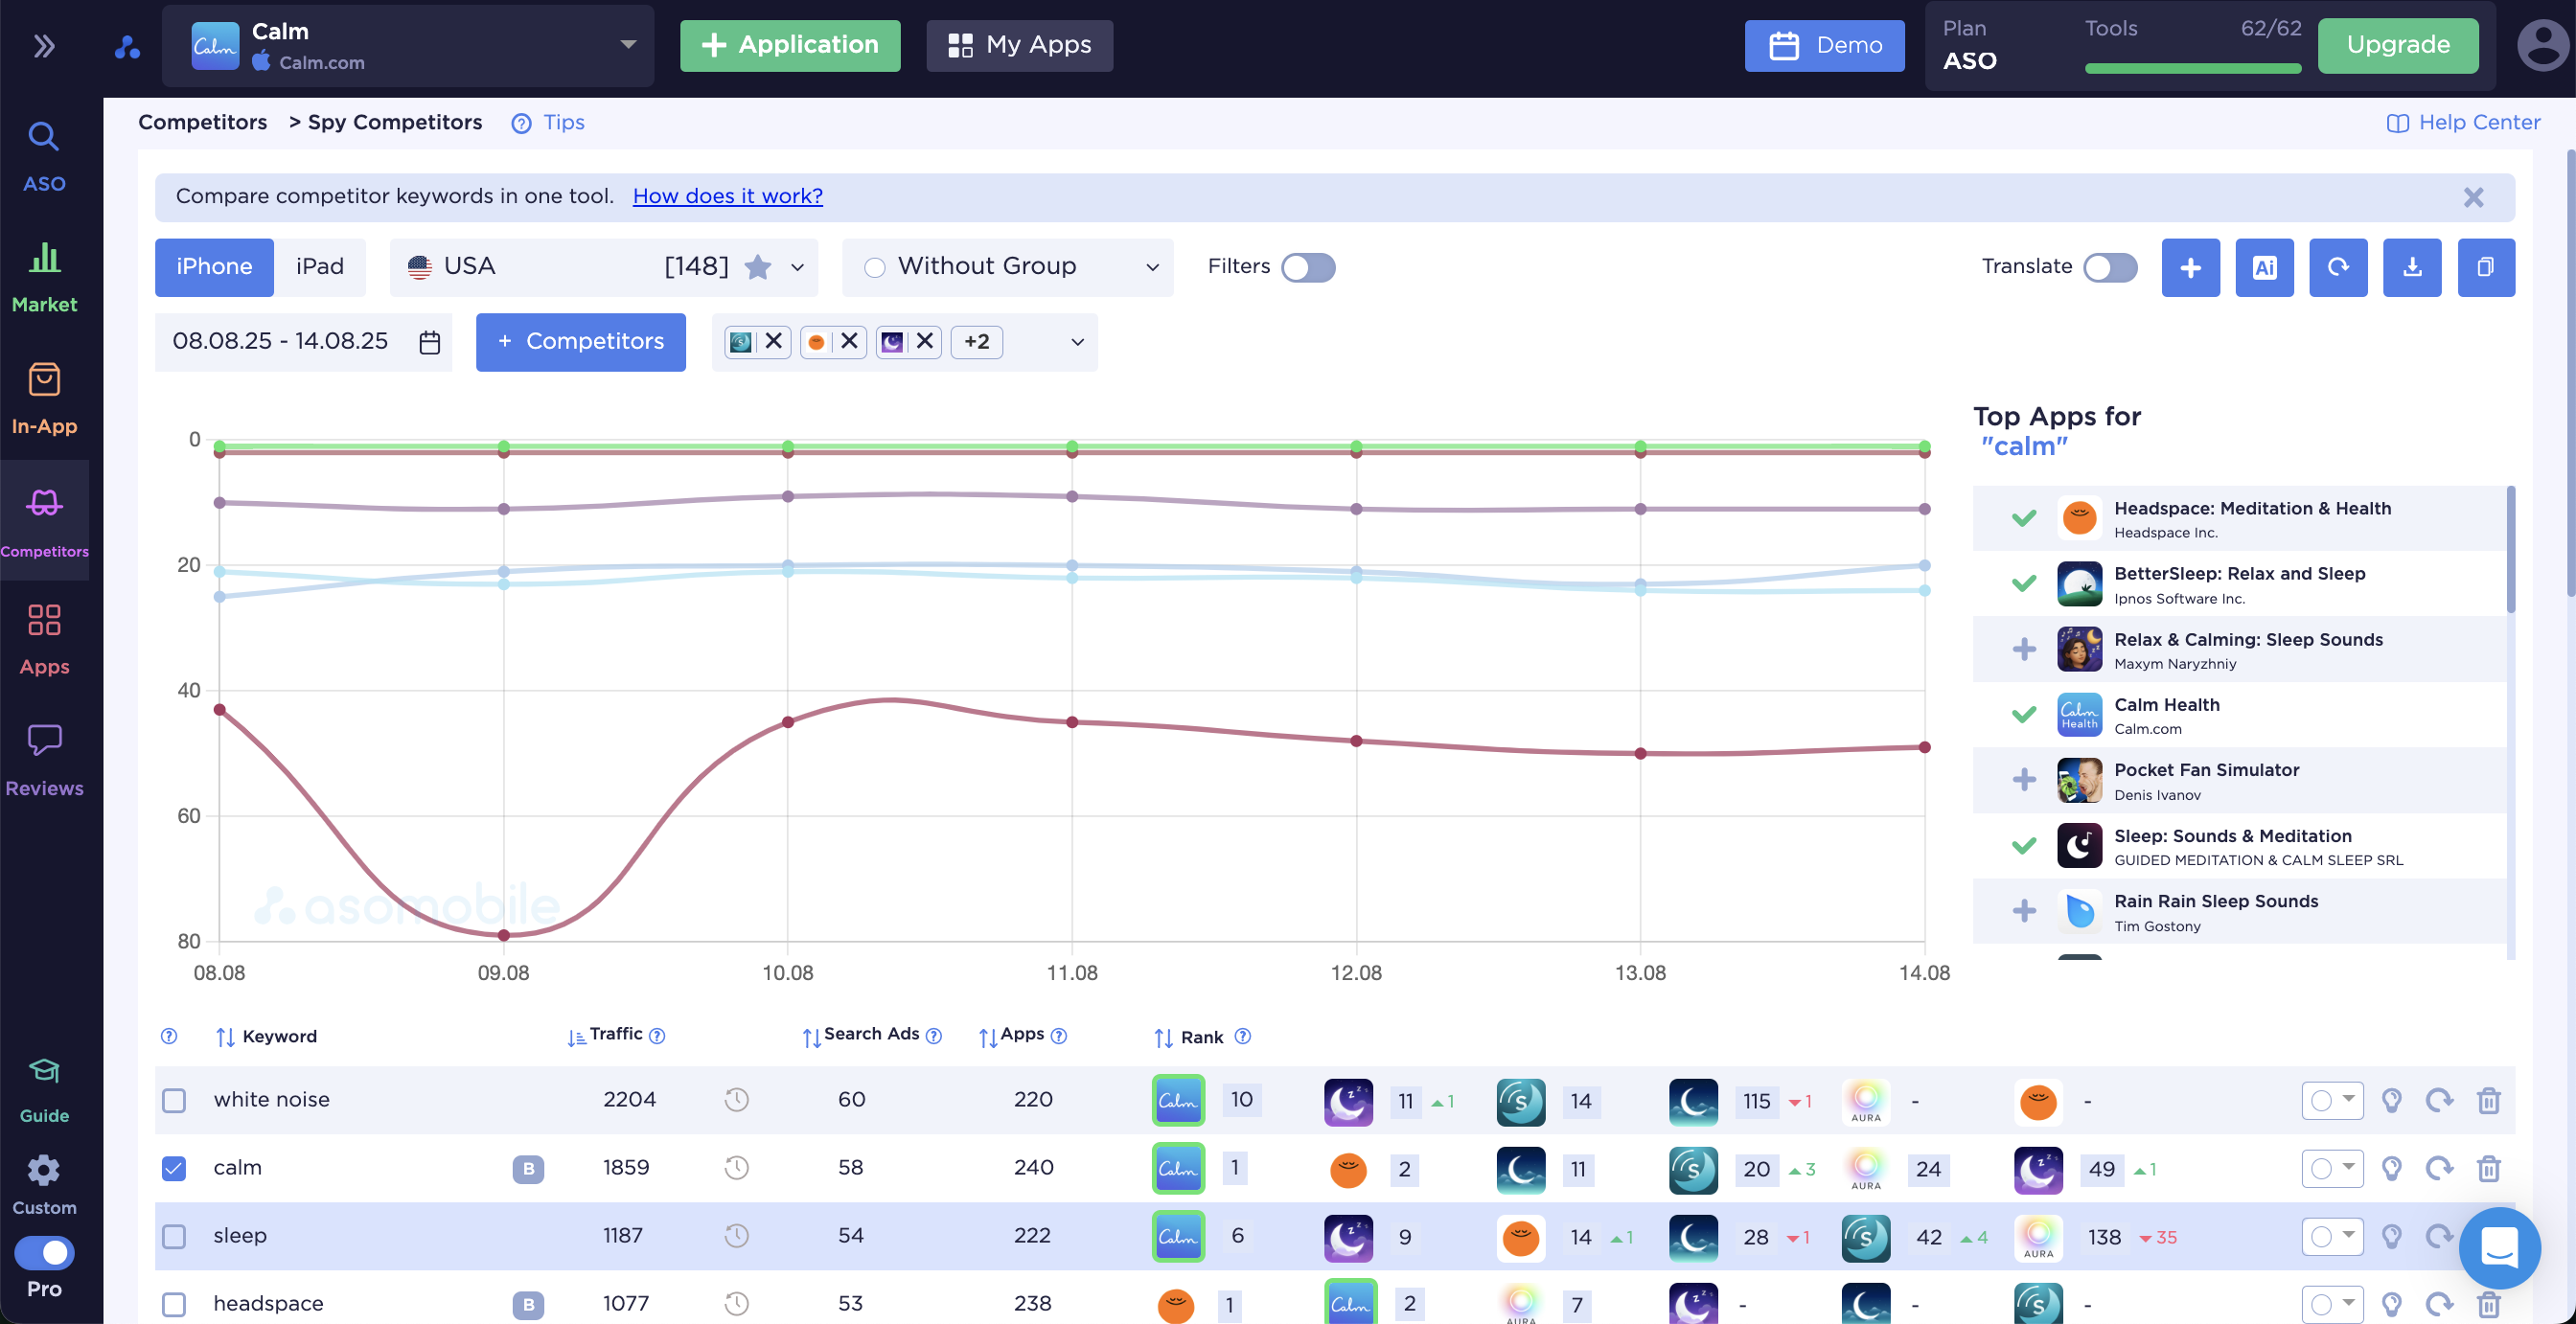The height and width of the screenshot is (1324, 2576).
Task: Delete the white noise keyword with trash icon
Action: click(2489, 1100)
